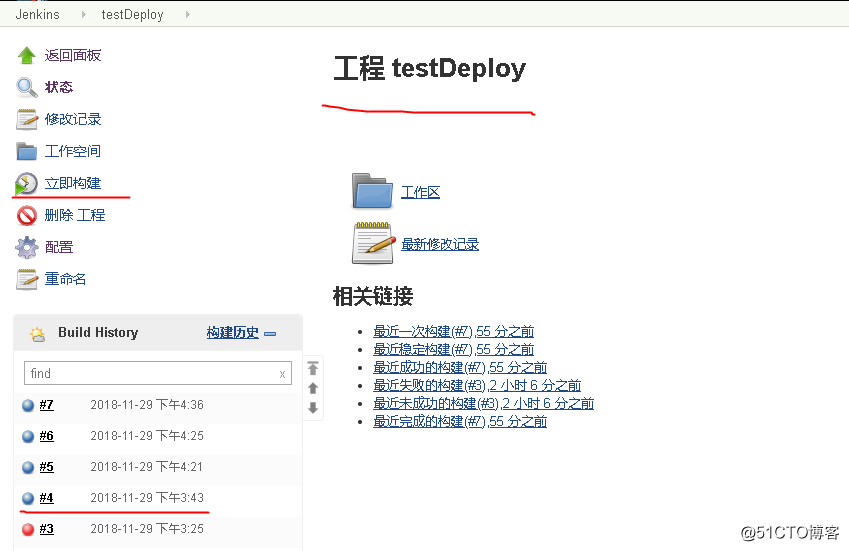Click the green up-arrow Back to Dashboard icon

pyautogui.click(x=27, y=55)
